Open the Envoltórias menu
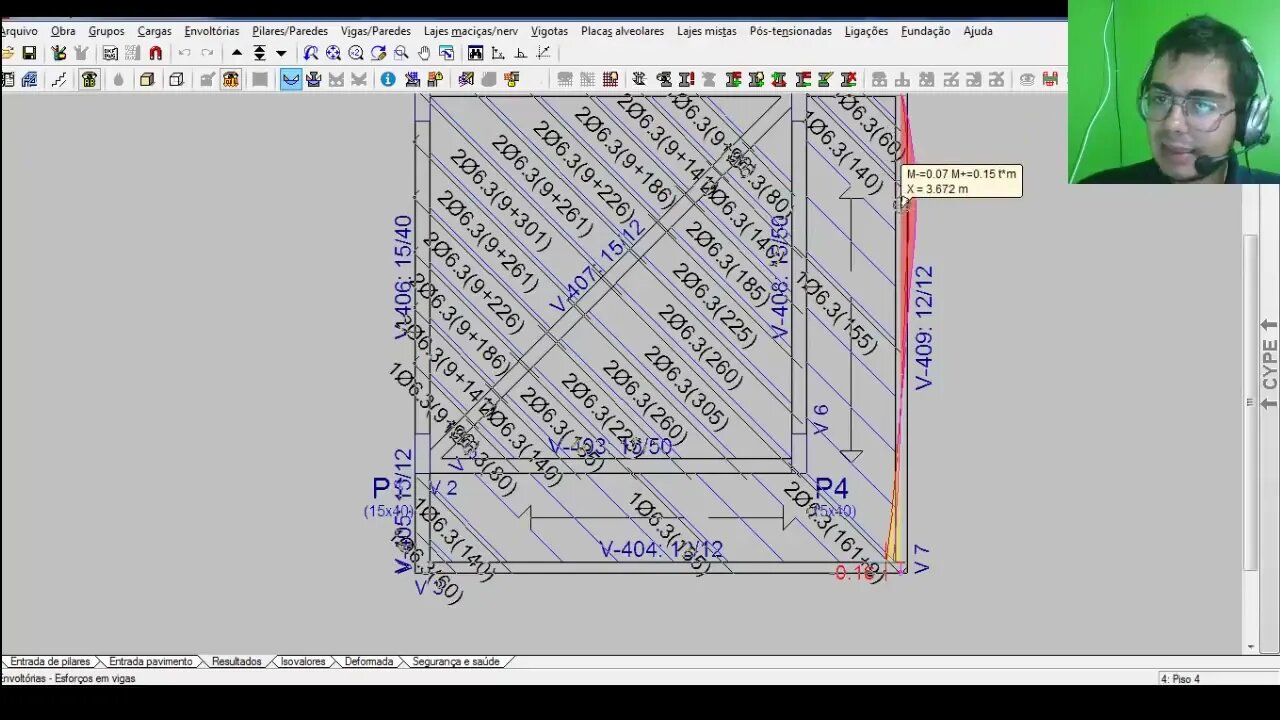 [212, 31]
